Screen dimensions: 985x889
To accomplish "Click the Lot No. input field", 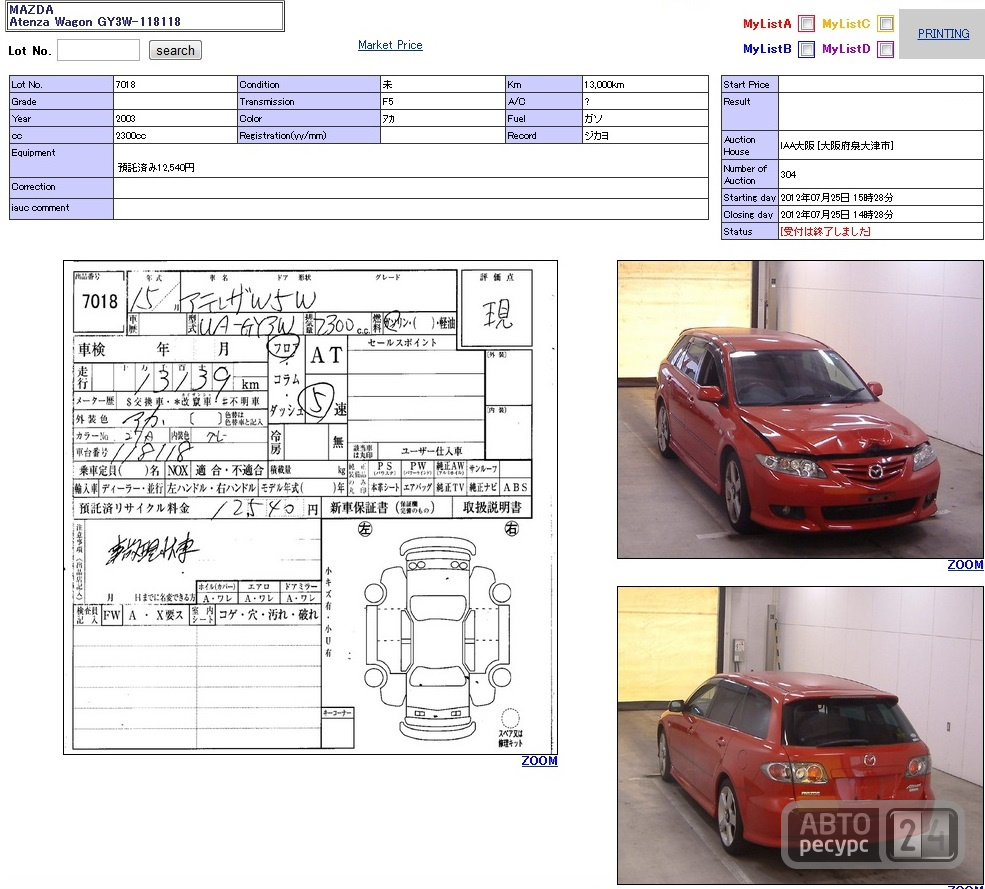I will point(98,50).
